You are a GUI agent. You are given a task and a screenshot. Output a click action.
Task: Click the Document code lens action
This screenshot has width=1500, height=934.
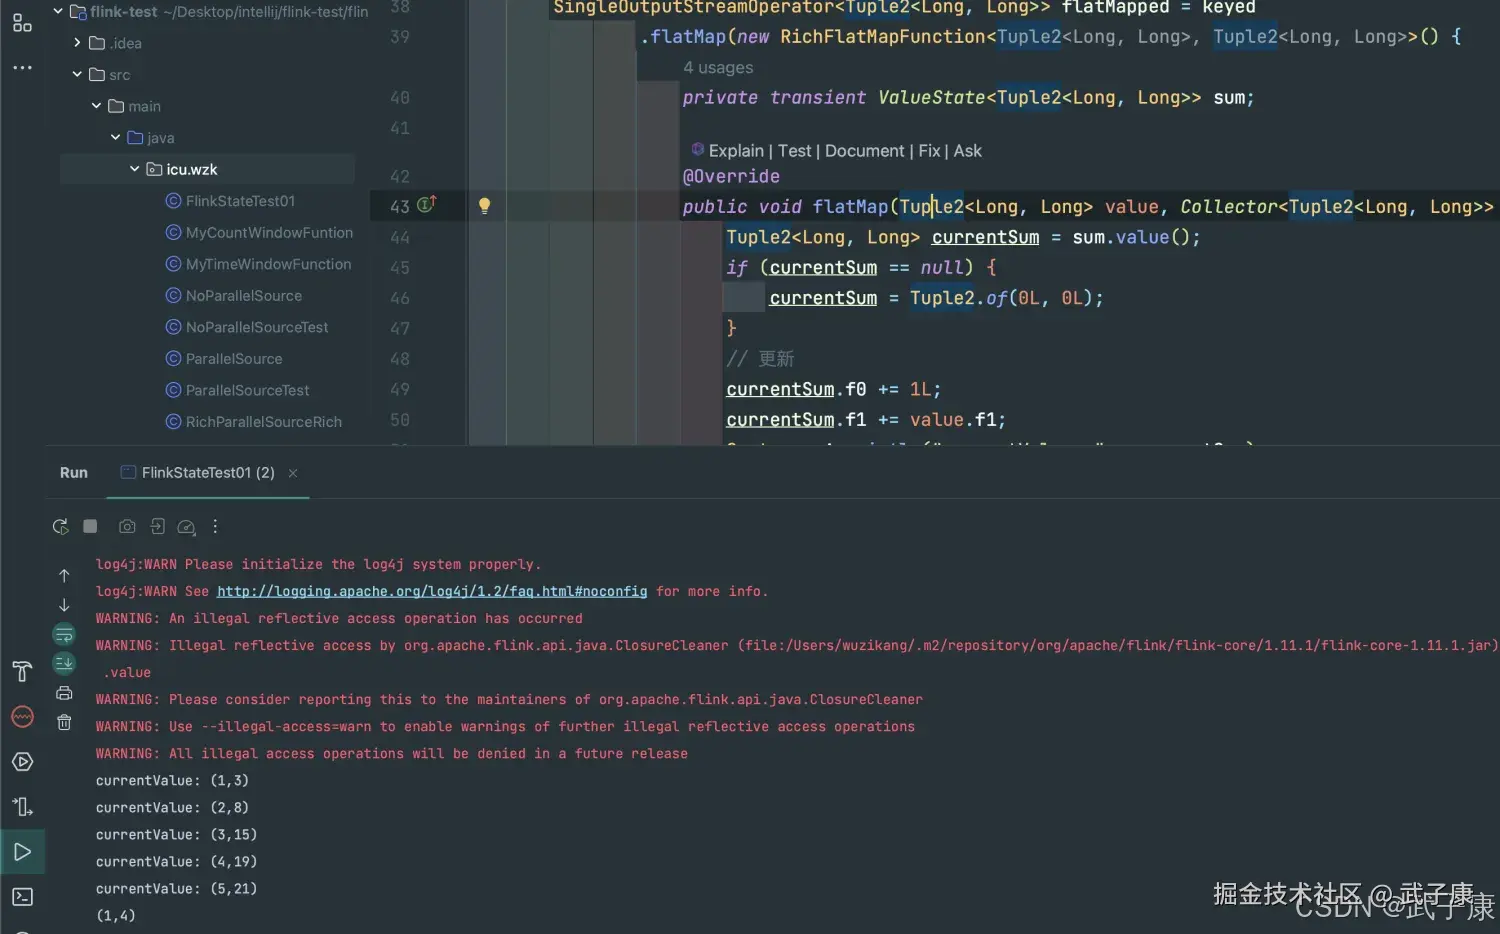865,150
